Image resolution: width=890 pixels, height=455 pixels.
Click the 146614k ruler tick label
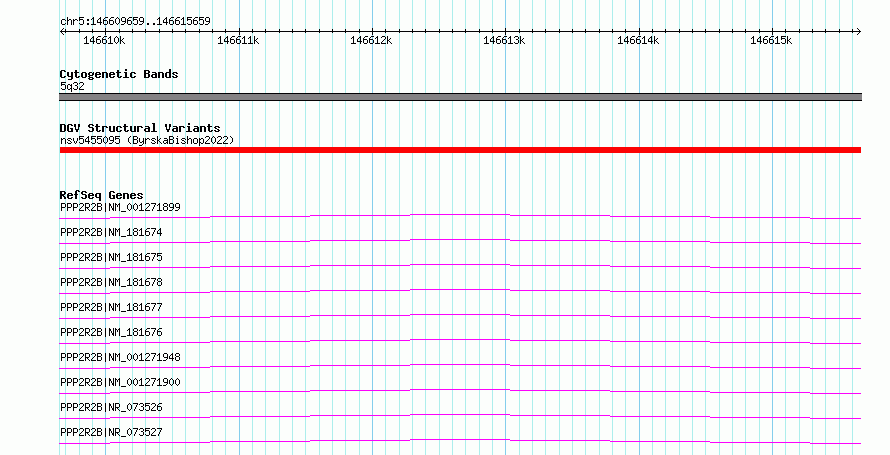coord(638,40)
